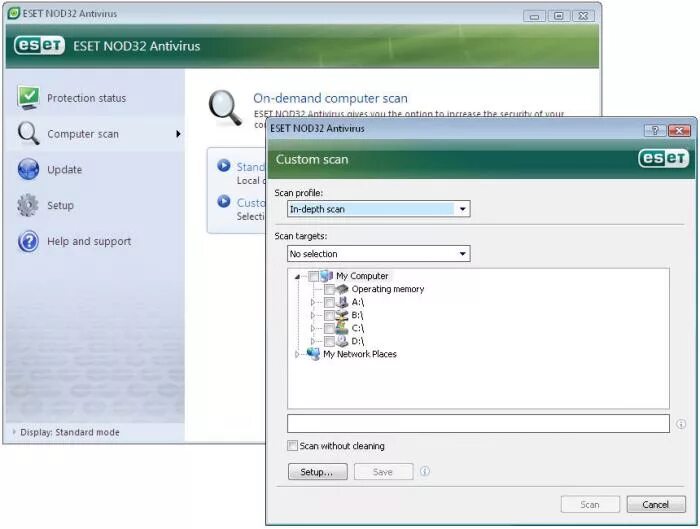Enable Scan without cleaning checkbox
This screenshot has width=700, height=529.
coord(292,446)
